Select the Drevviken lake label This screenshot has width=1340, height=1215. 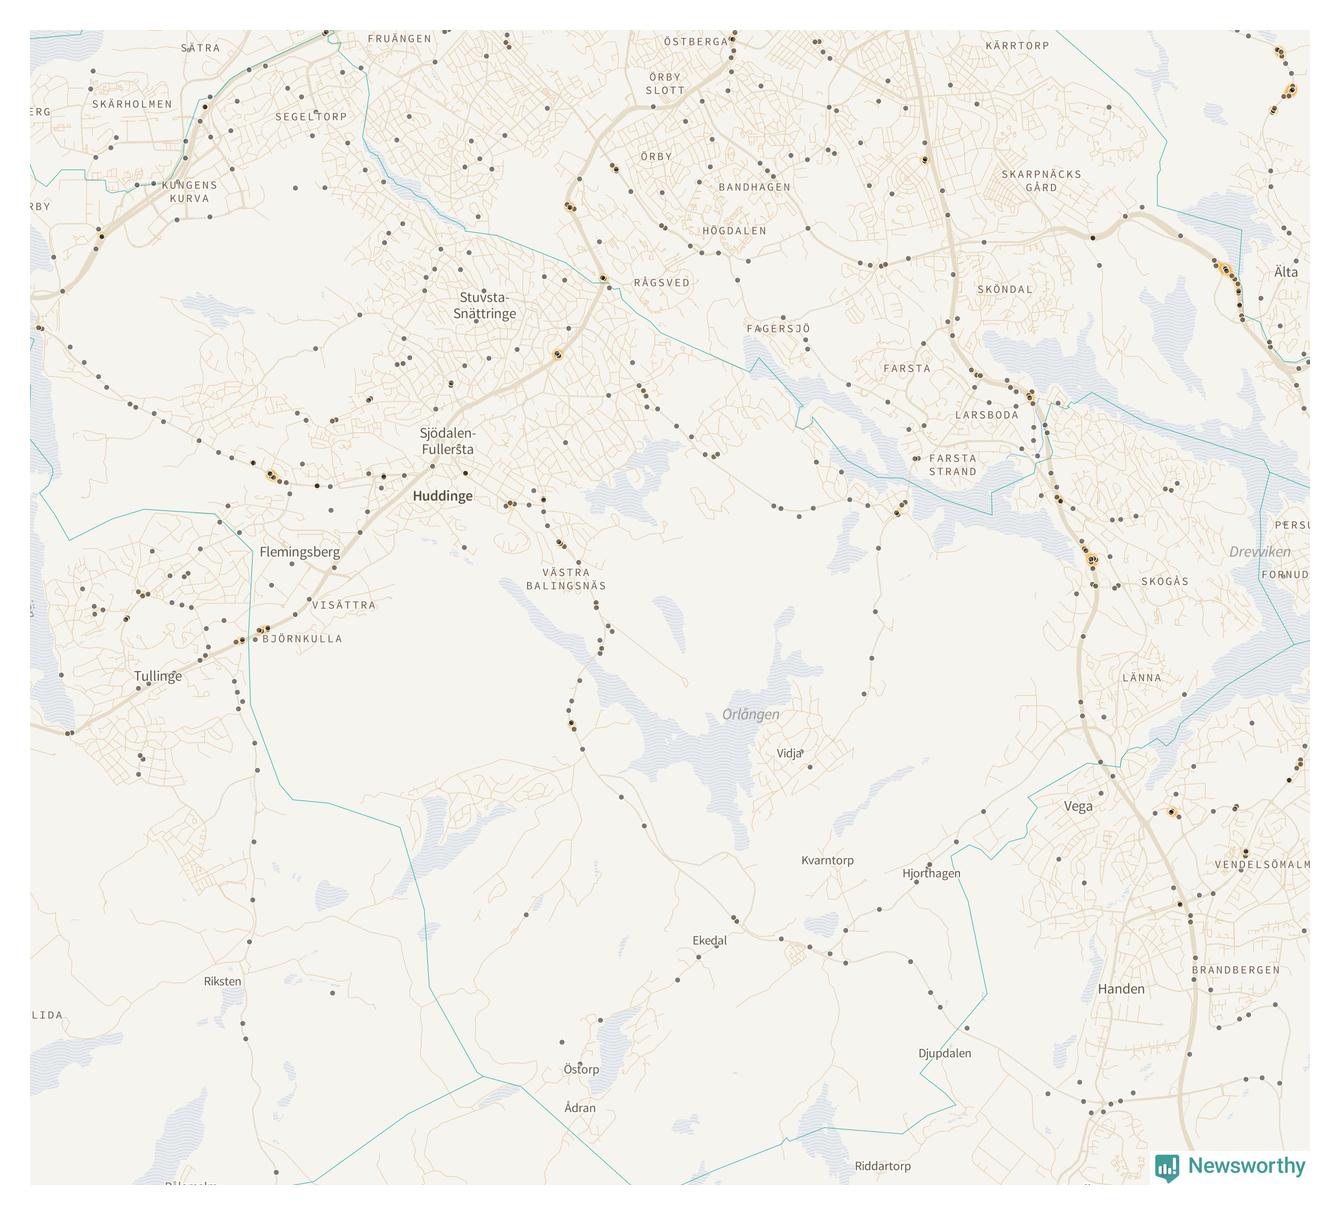1260,552
